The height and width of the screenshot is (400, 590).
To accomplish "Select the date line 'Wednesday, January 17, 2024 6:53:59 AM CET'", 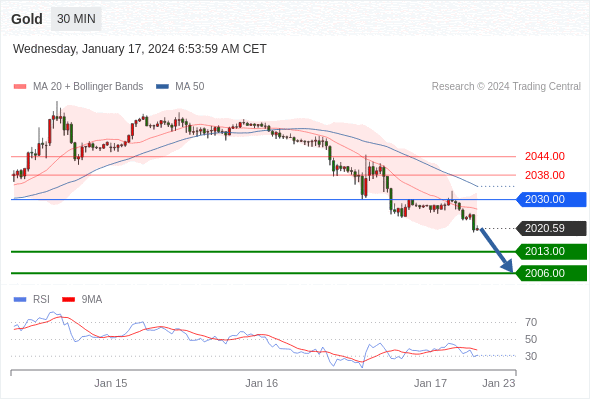I will 140,49.
